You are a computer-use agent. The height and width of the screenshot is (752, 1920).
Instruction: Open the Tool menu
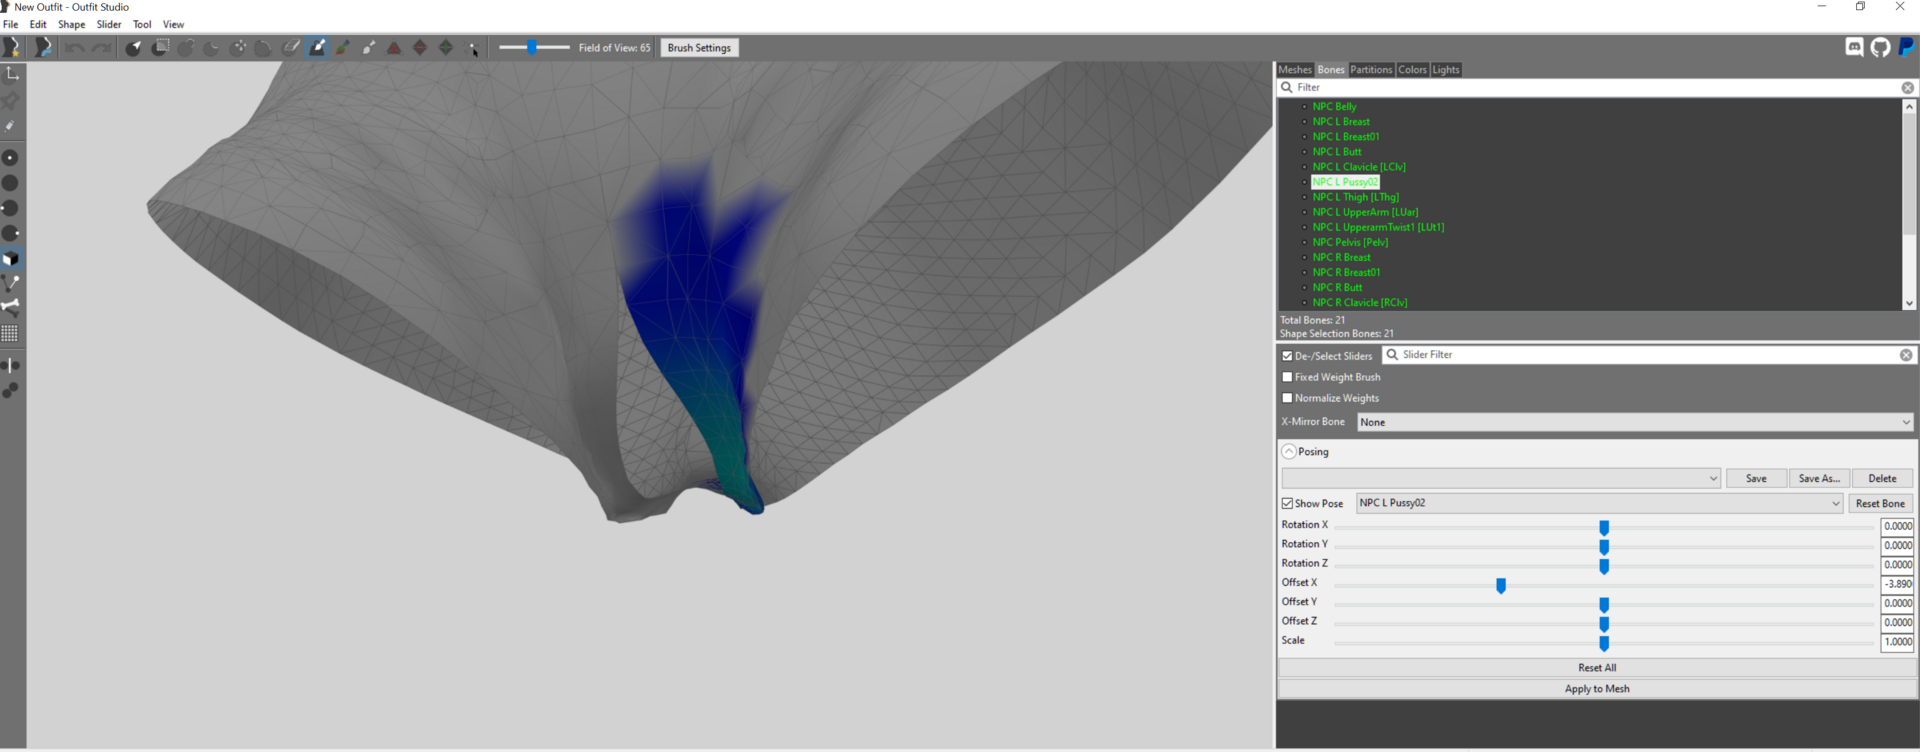coord(142,24)
